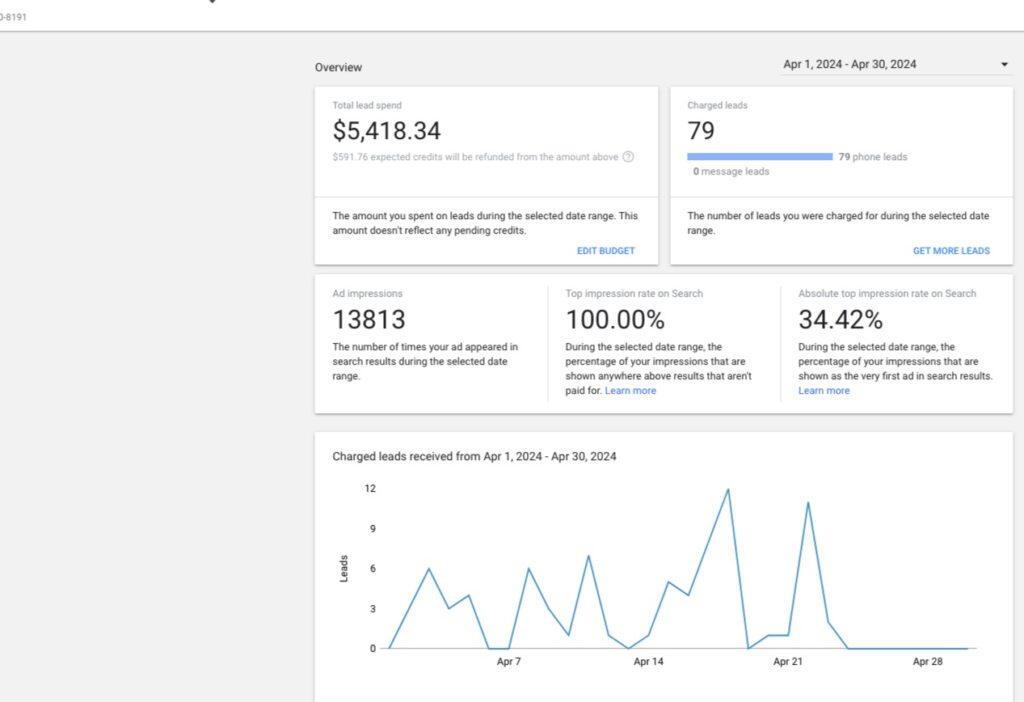
Task: Open the date range dropdown arrow
Action: coord(1004,64)
